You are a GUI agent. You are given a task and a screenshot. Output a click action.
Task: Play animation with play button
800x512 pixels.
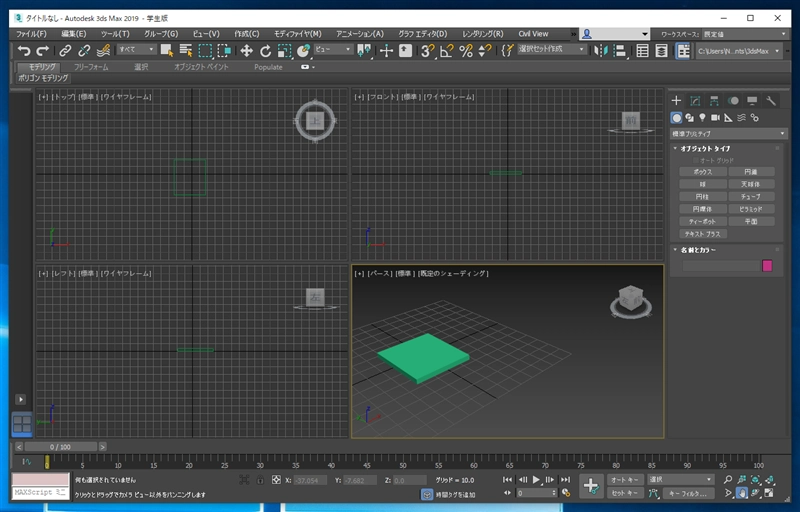[x=536, y=479]
